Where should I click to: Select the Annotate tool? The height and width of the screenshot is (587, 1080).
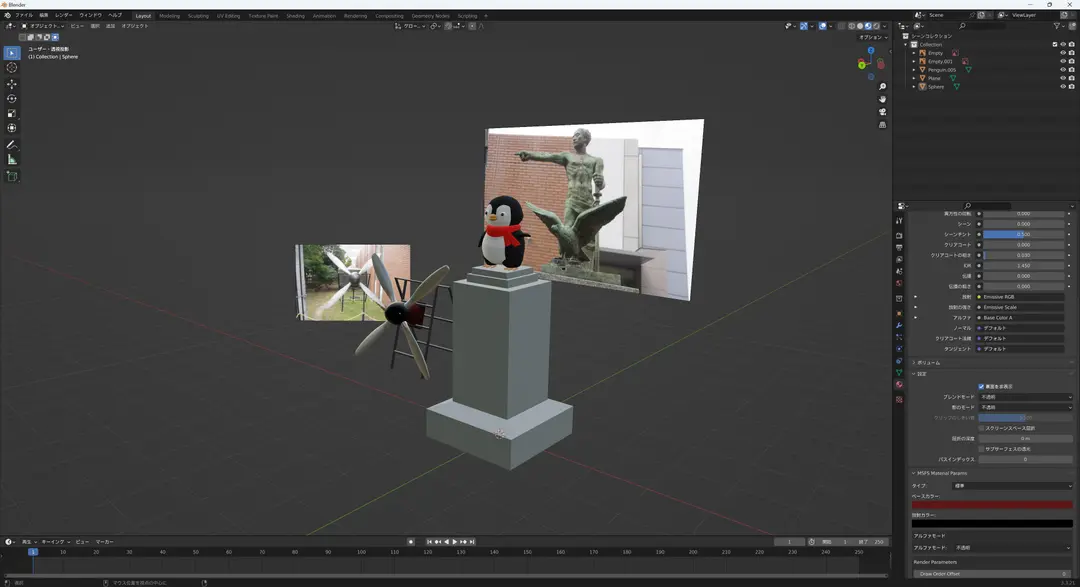(x=12, y=145)
